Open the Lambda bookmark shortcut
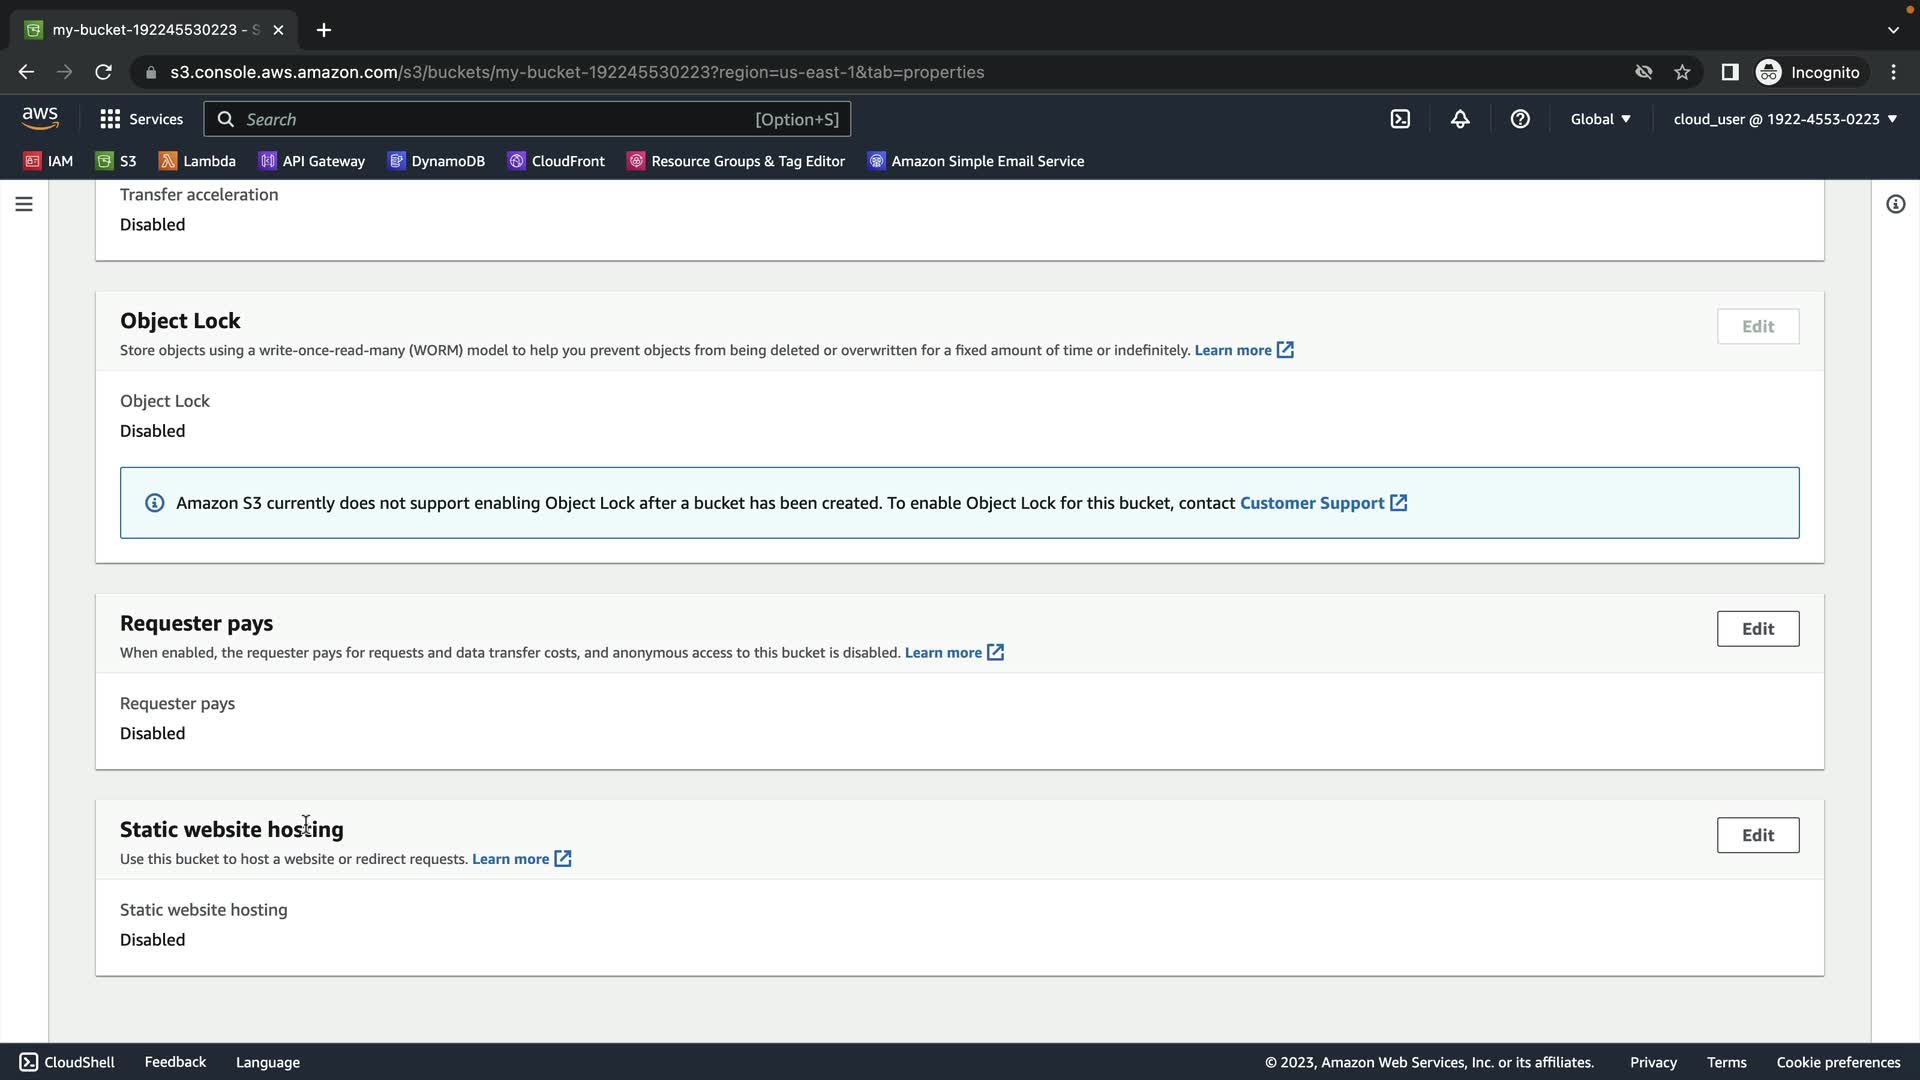Viewport: 1920px width, 1080px height. click(198, 161)
